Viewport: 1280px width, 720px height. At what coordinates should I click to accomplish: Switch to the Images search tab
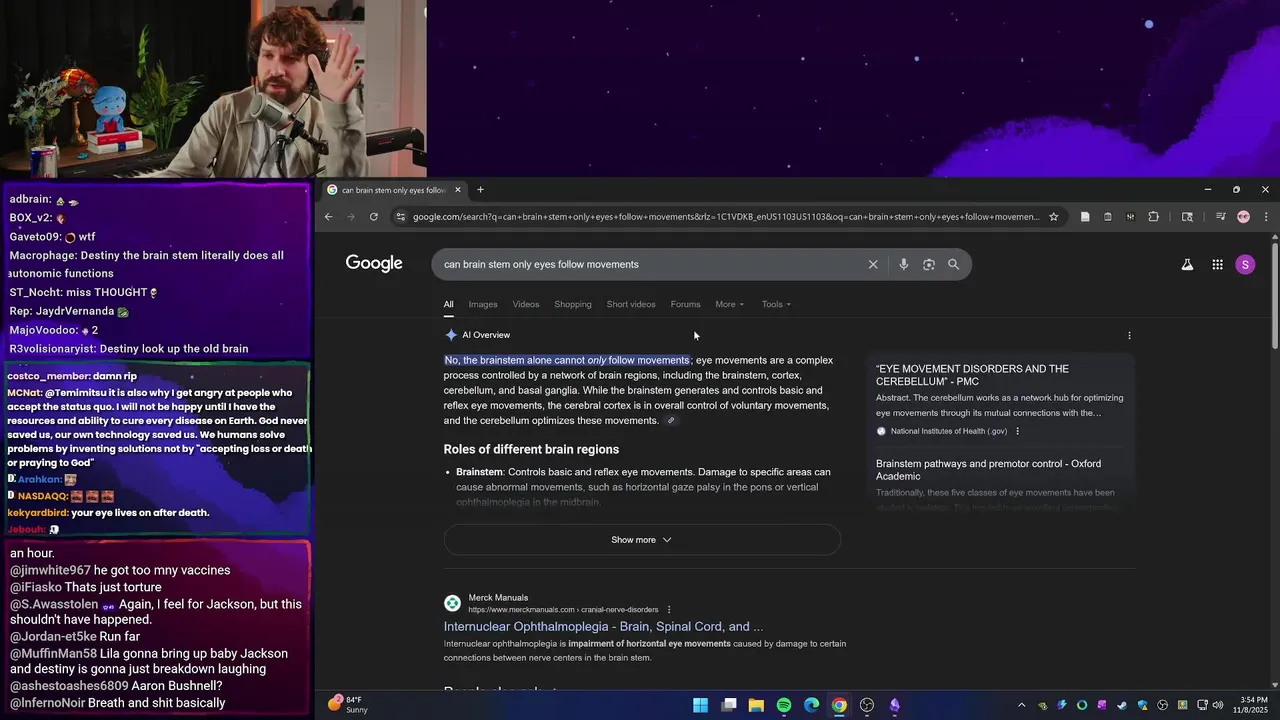tap(483, 304)
